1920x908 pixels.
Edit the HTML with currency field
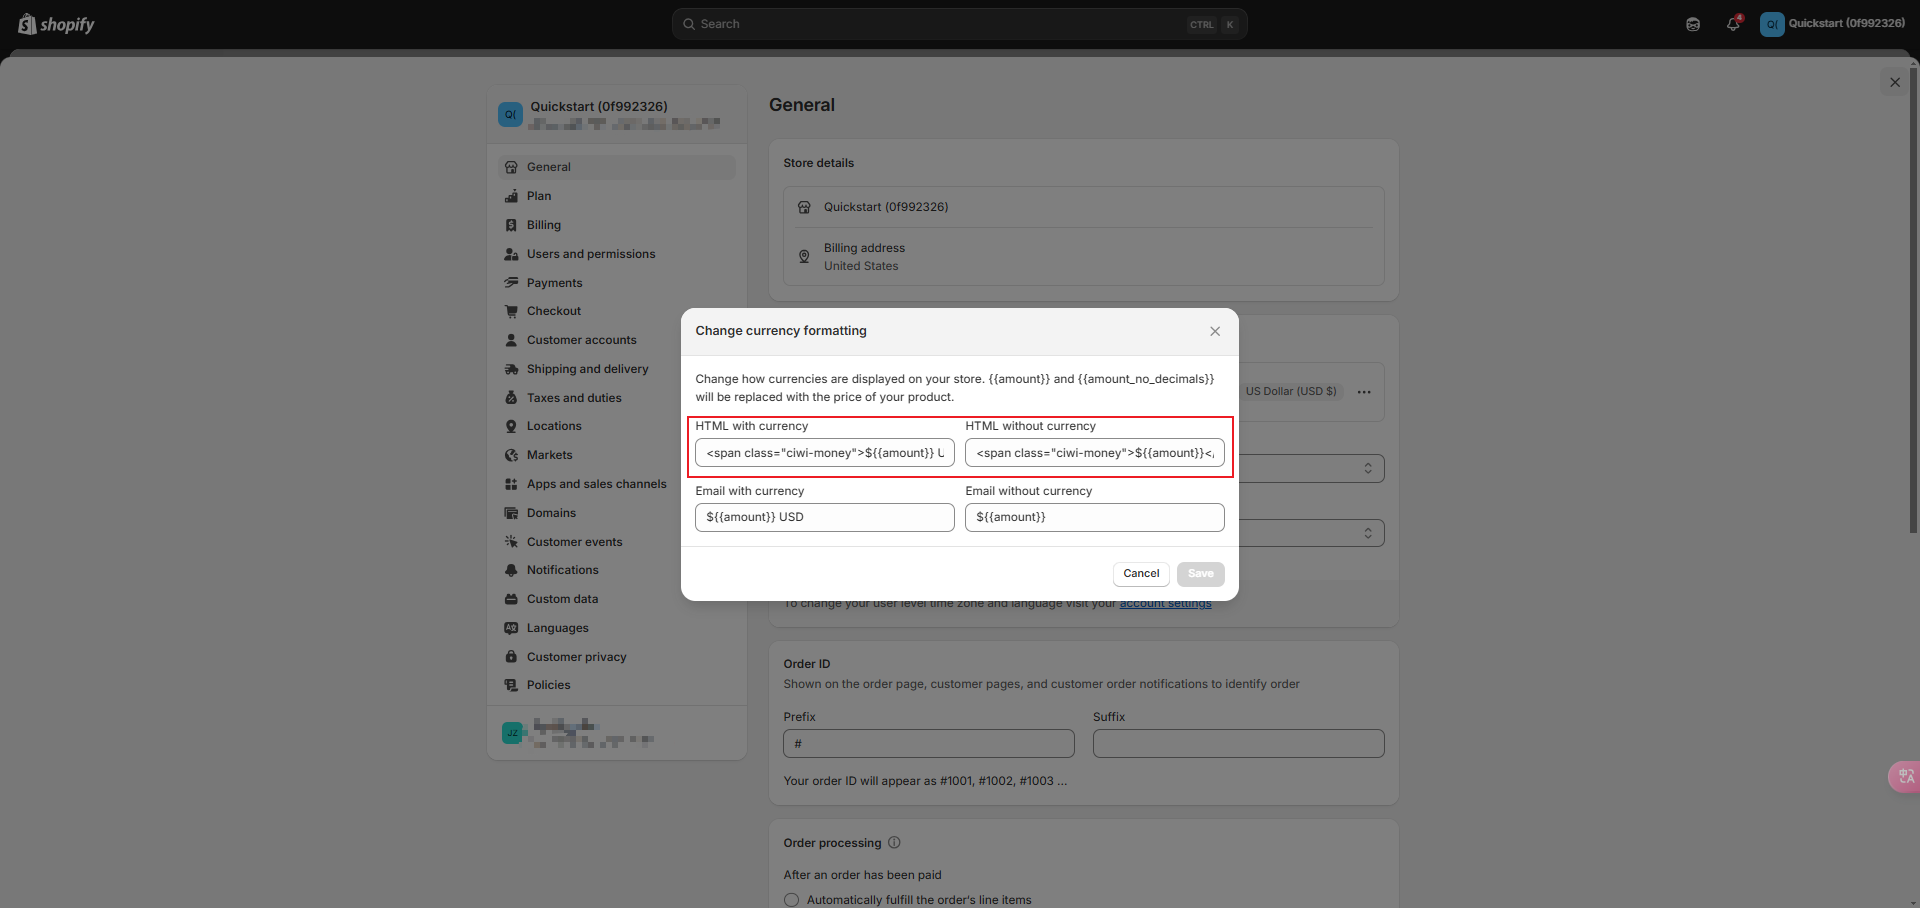pyautogui.click(x=824, y=453)
